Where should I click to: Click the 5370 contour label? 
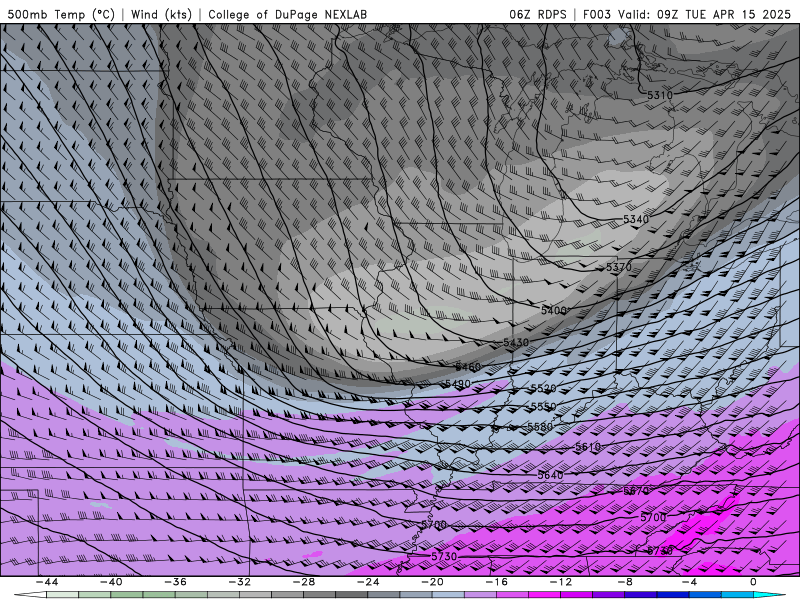click(x=618, y=267)
